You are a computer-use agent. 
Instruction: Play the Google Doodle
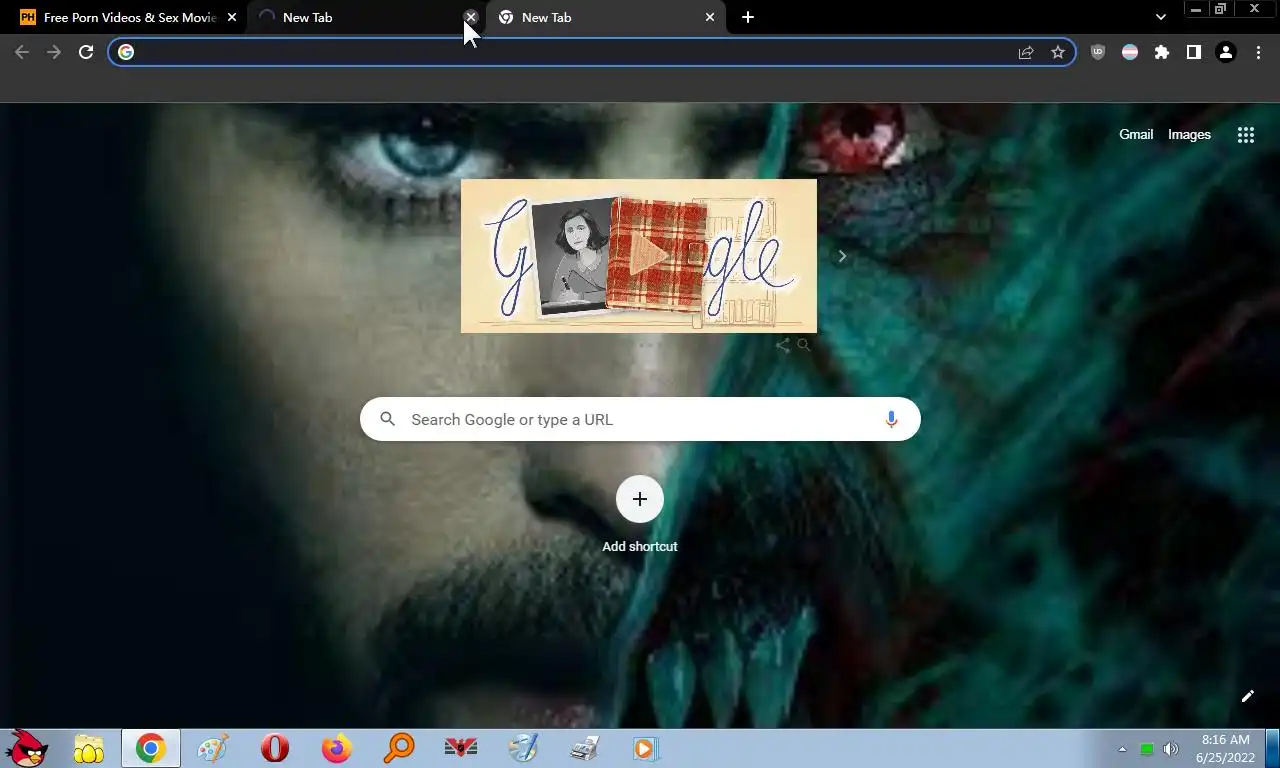(x=651, y=257)
